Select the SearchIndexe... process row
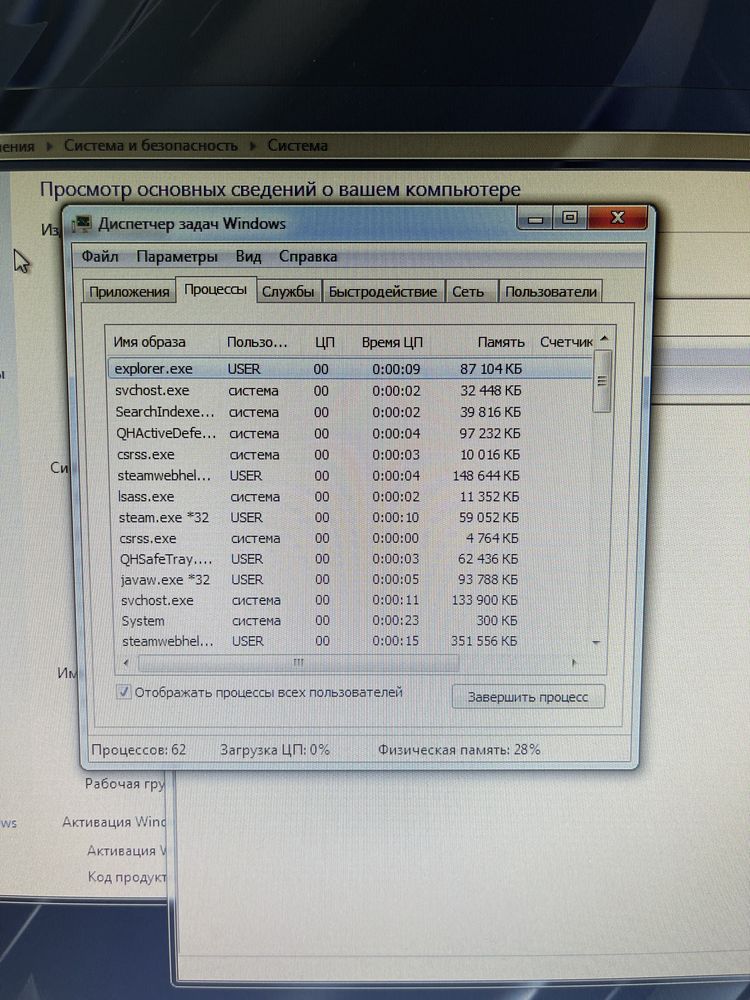 click(351, 412)
